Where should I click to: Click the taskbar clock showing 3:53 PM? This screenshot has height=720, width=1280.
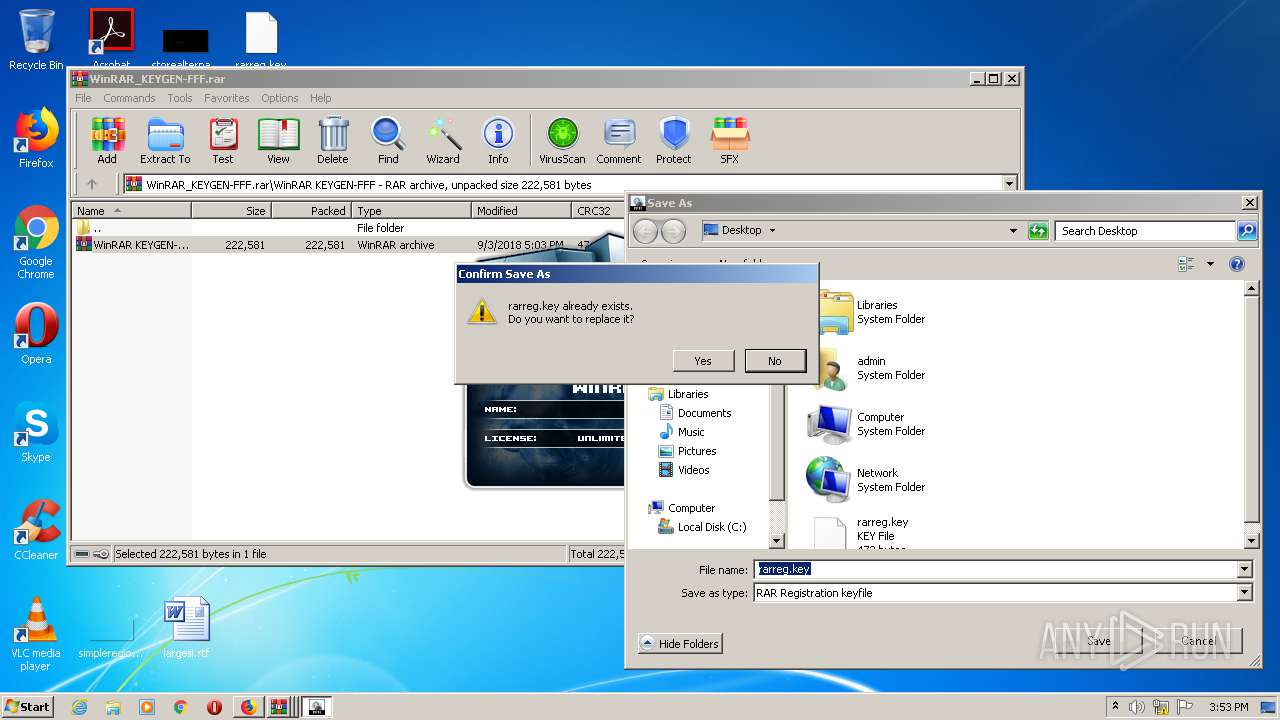pos(1228,707)
